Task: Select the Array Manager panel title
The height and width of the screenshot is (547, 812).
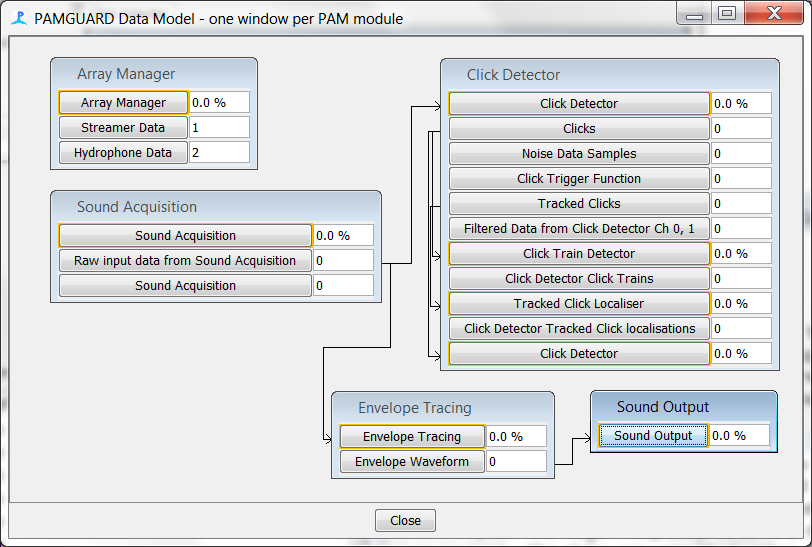Action: pos(126,74)
